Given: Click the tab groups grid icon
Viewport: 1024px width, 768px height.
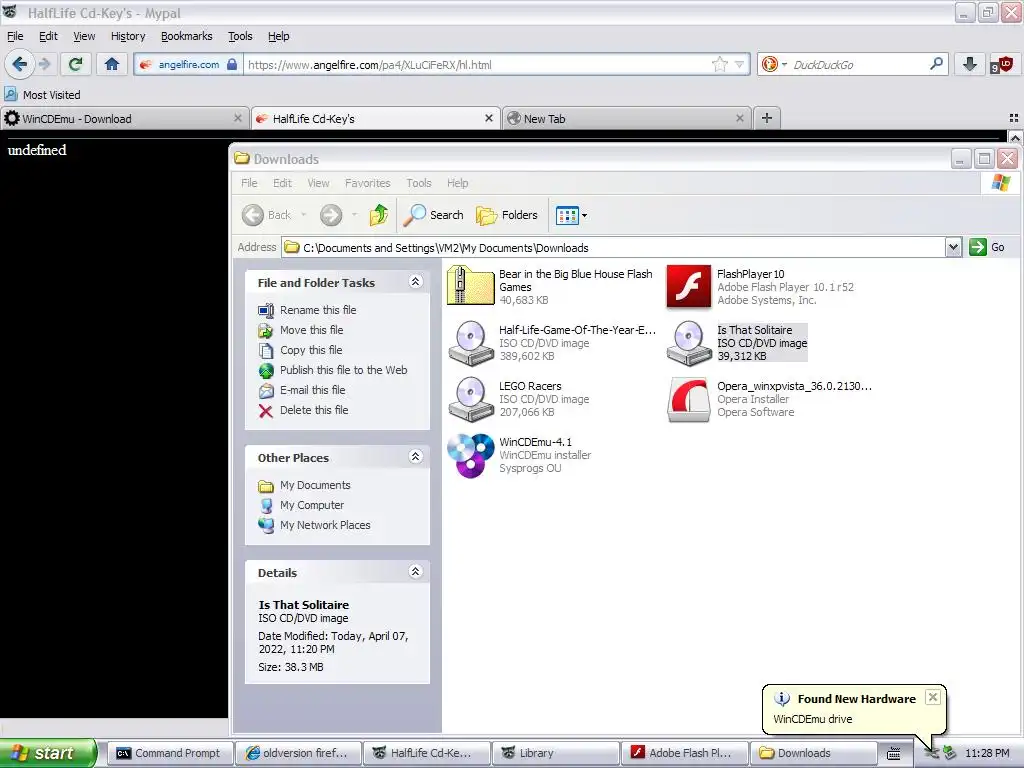Looking at the screenshot, I should click(x=1014, y=118).
